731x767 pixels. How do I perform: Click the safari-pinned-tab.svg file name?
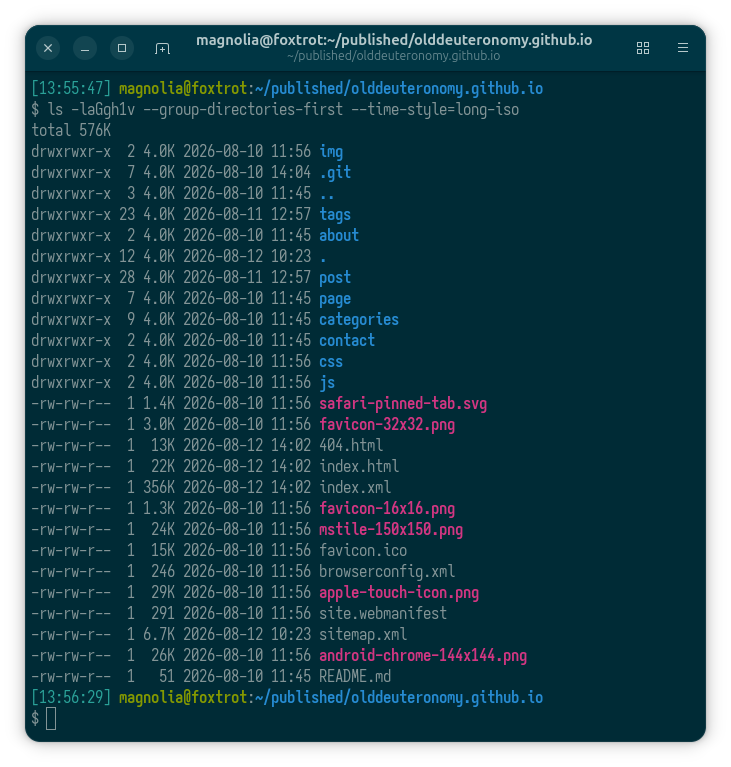(403, 404)
